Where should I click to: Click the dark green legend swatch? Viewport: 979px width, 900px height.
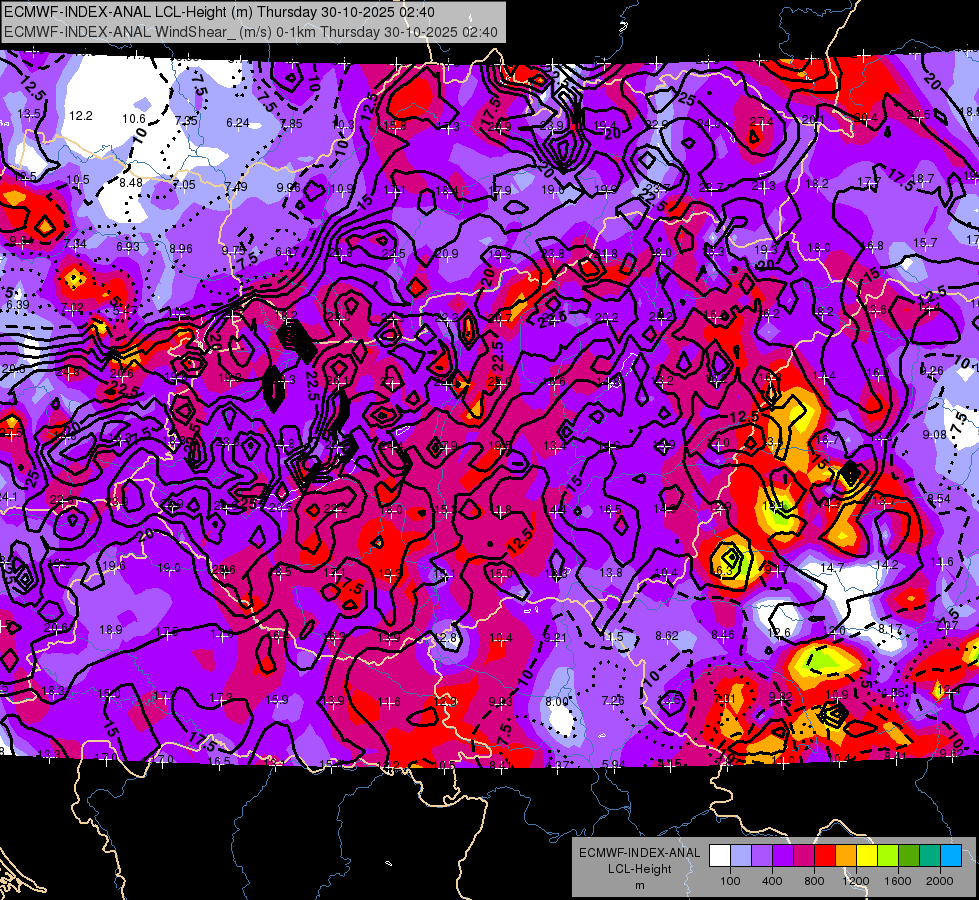[909, 856]
